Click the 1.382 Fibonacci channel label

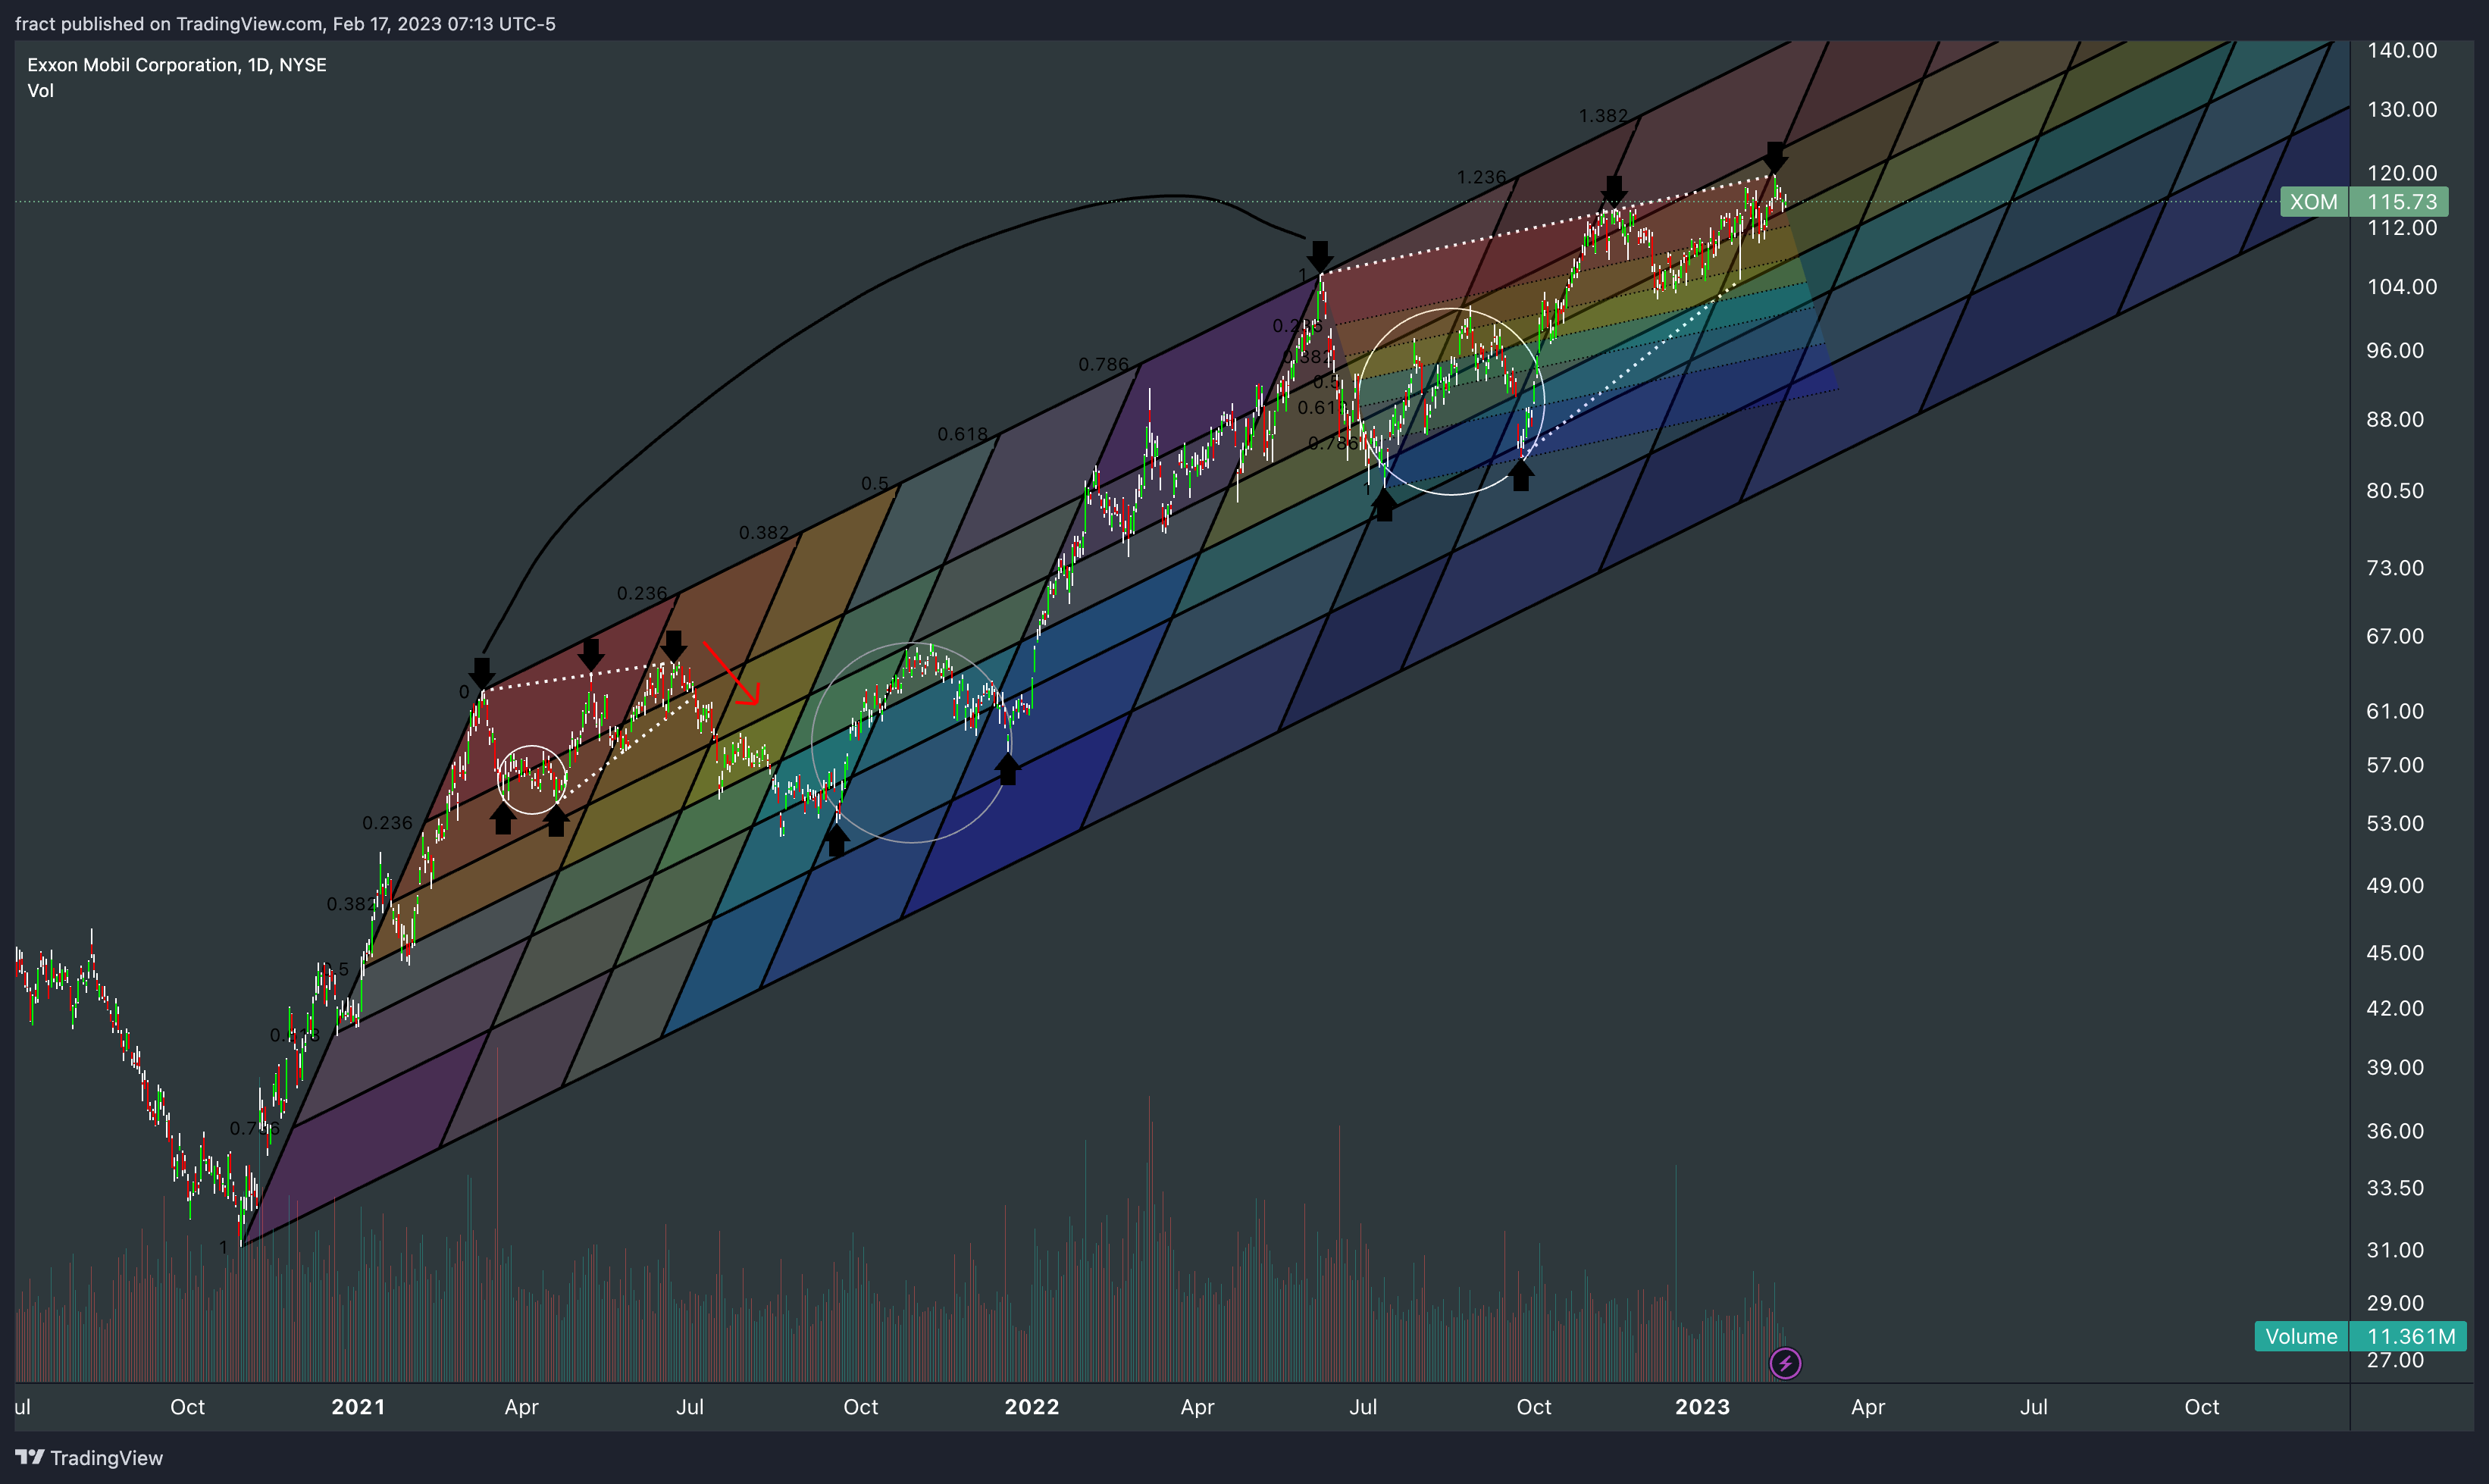coord(1603,116)
